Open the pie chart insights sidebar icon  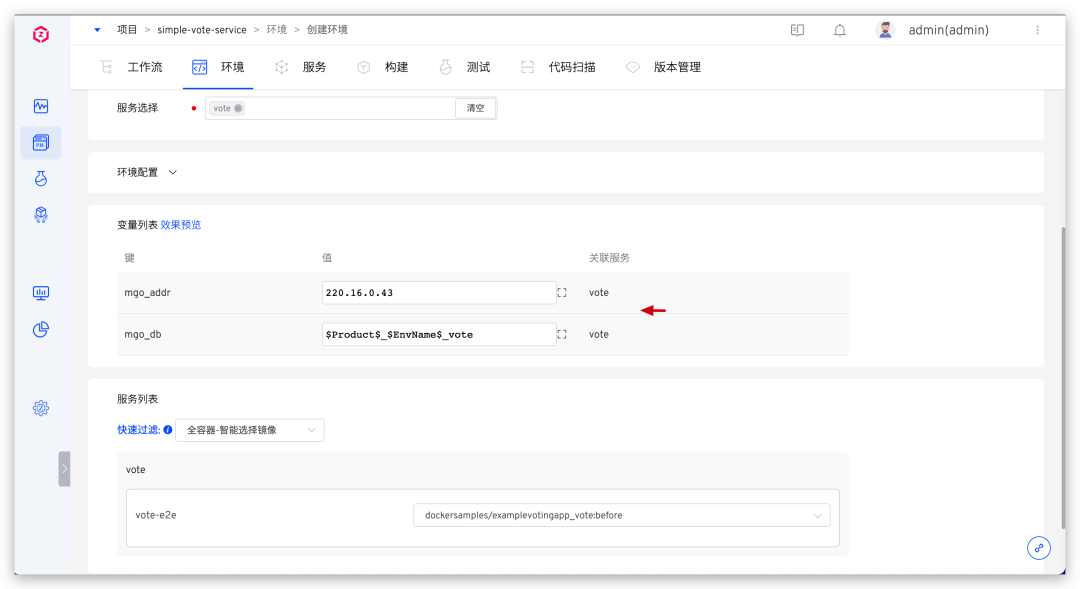click(41, 329)
